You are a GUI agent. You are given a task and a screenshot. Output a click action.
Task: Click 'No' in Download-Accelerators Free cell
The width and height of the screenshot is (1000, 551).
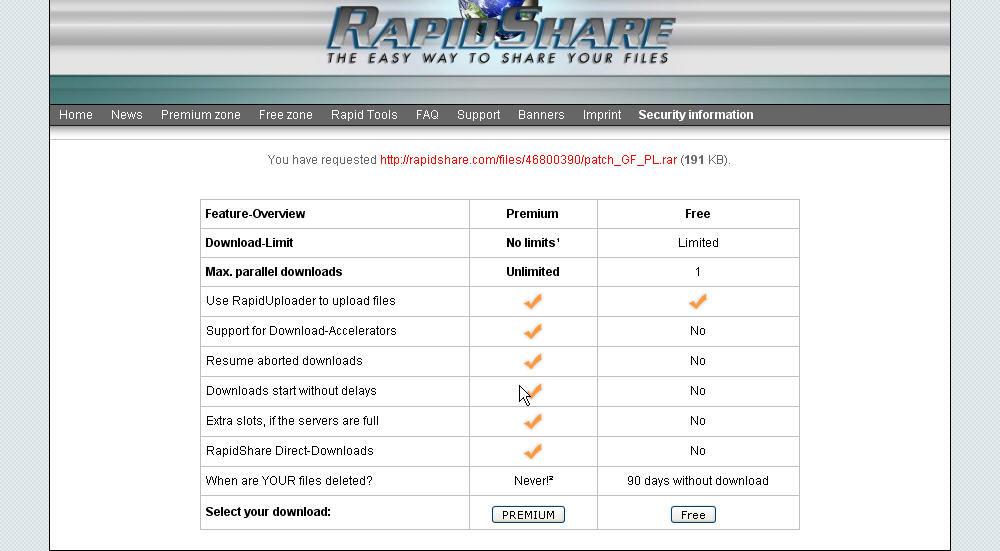(x=698, y=331)
